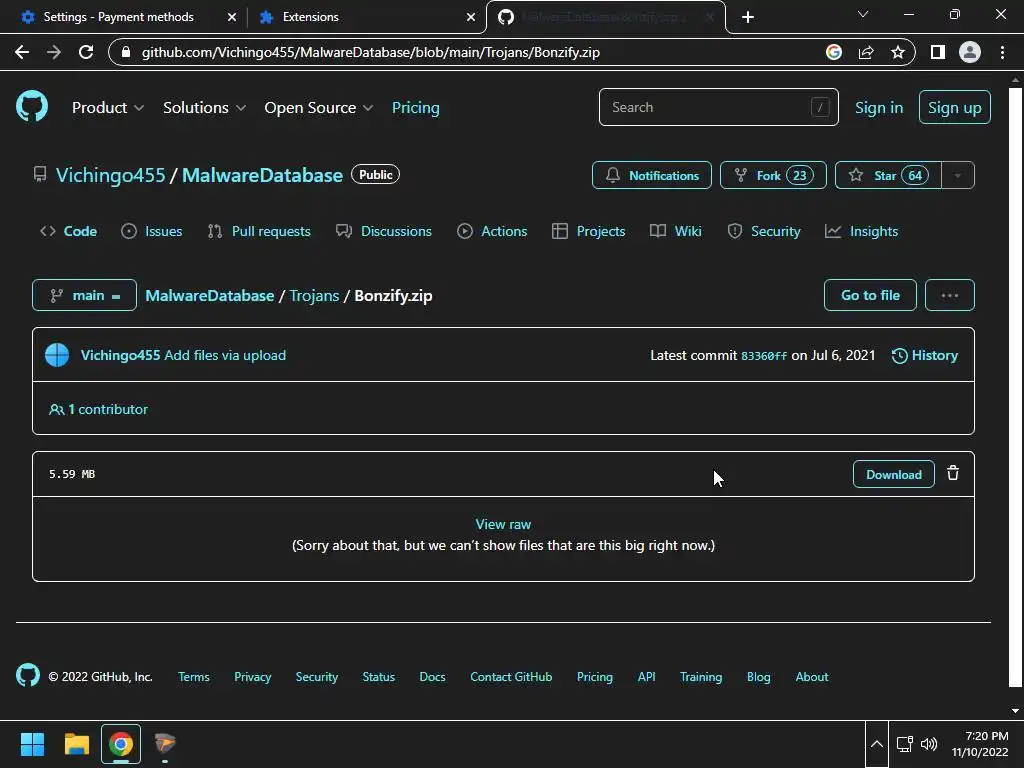This screenshot has width=1024, height=768.
Task: Expand the Solutions menu
Action: [x=204, y=108]
